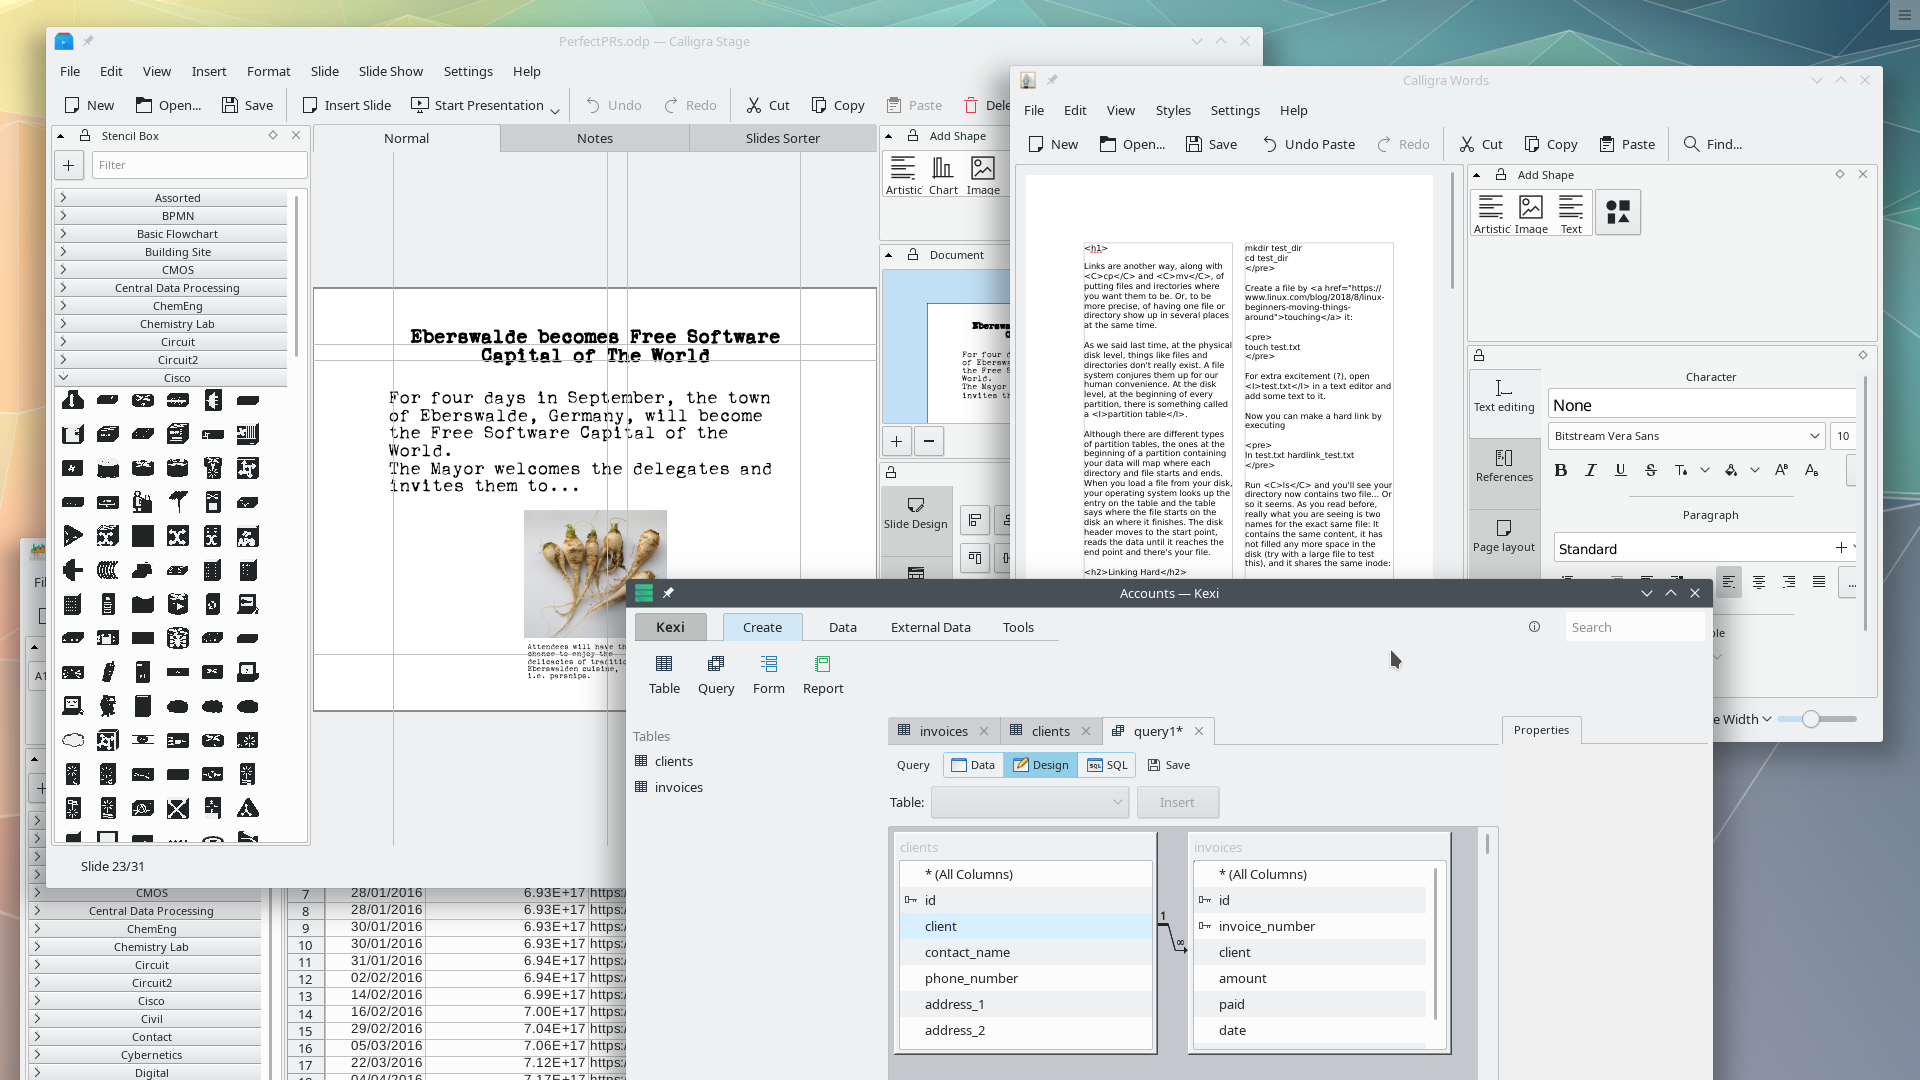Image resolution: width=1920 pixels, height=1080 pixels.
Task: Click Insert button in query designer
Action: coord(1177,802)
